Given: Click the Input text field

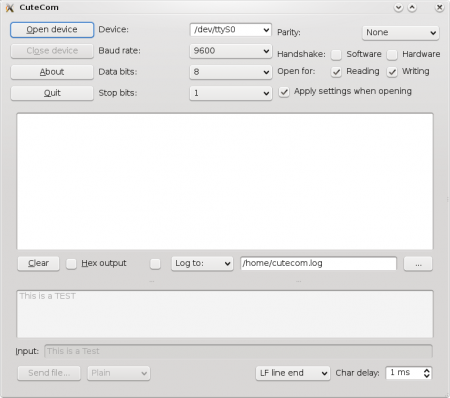Looking at the screenshot, I should (238, 351).
